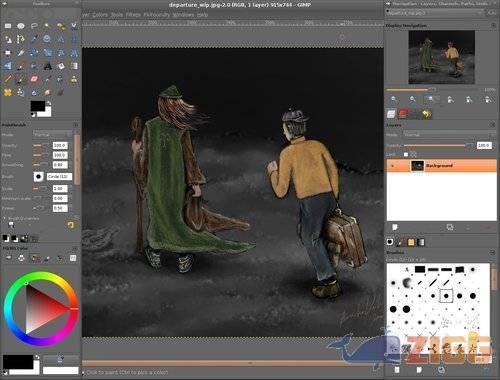The width and height of the screenshot is (500, 380).
Task: Select the Crop knife tool
Action: click(21, 53)
